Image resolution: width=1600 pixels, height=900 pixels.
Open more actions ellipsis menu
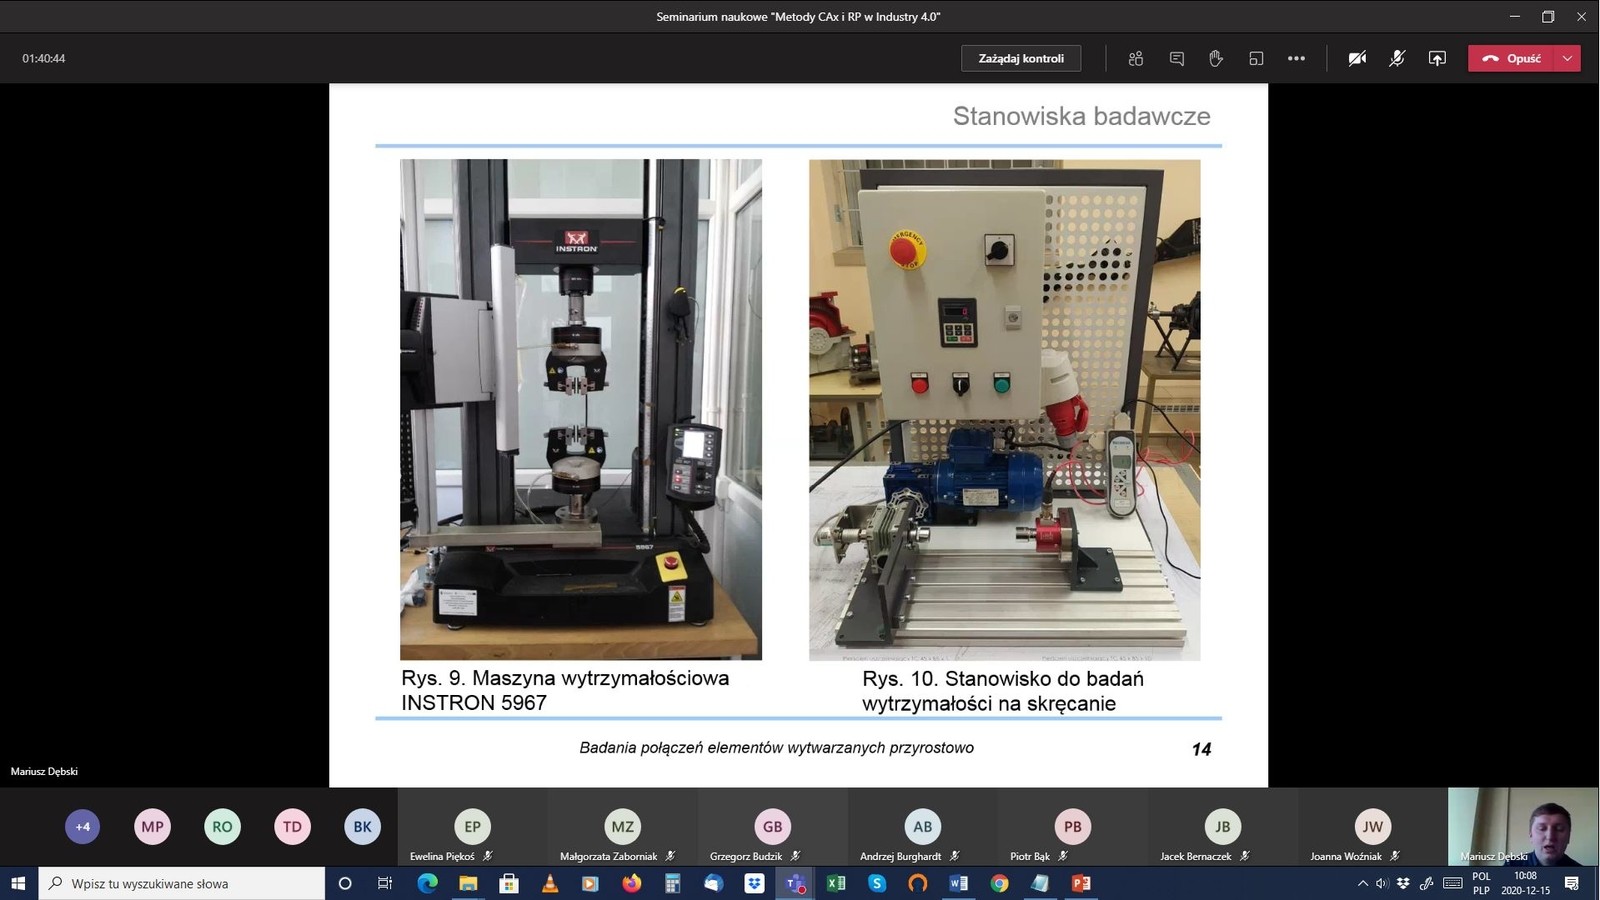(1296, 59)
